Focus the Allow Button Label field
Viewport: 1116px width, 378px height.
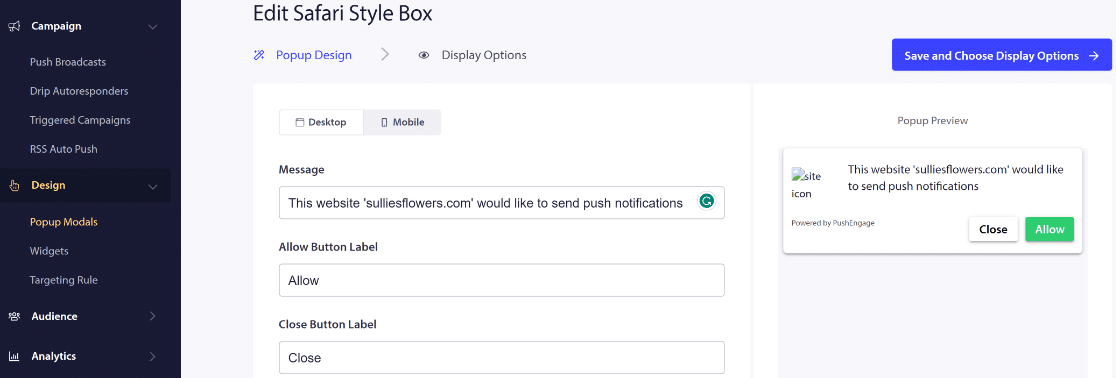coord(502,280)
